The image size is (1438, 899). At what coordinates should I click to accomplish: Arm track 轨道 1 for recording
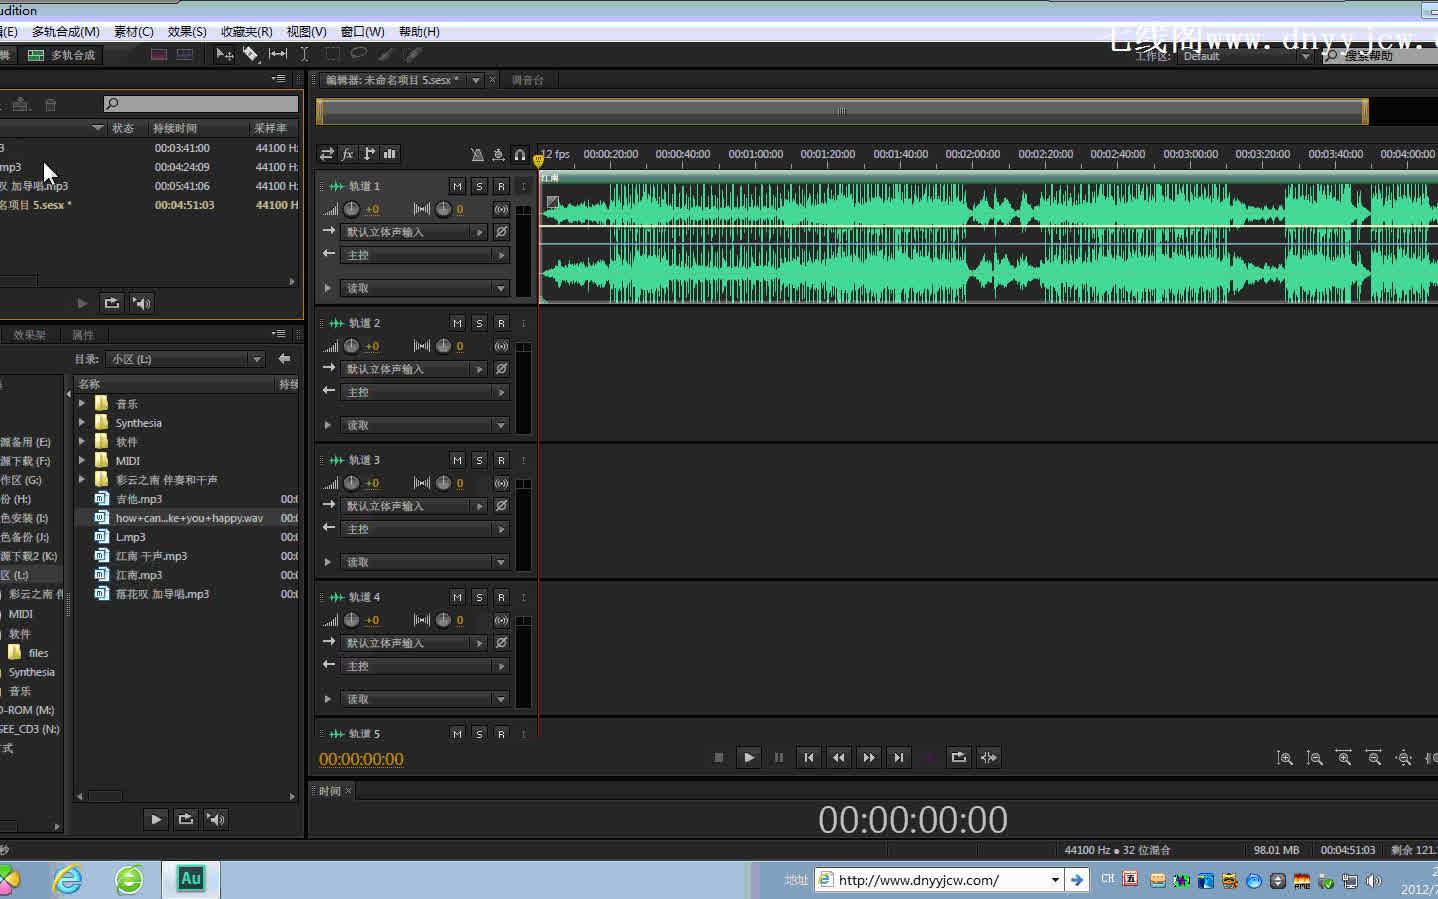[501, 186]
